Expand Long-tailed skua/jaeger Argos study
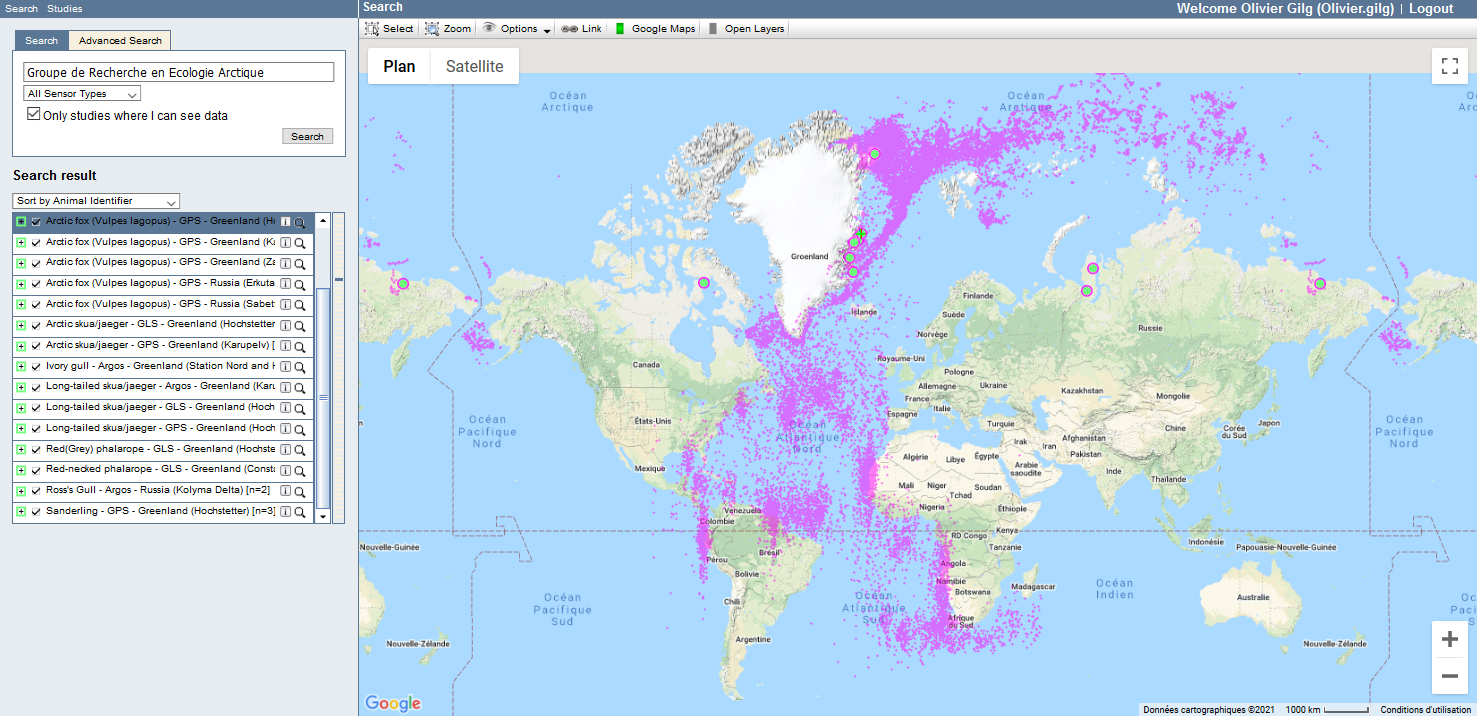Screen dimensions: 1477x716 [x=21, y=388]
